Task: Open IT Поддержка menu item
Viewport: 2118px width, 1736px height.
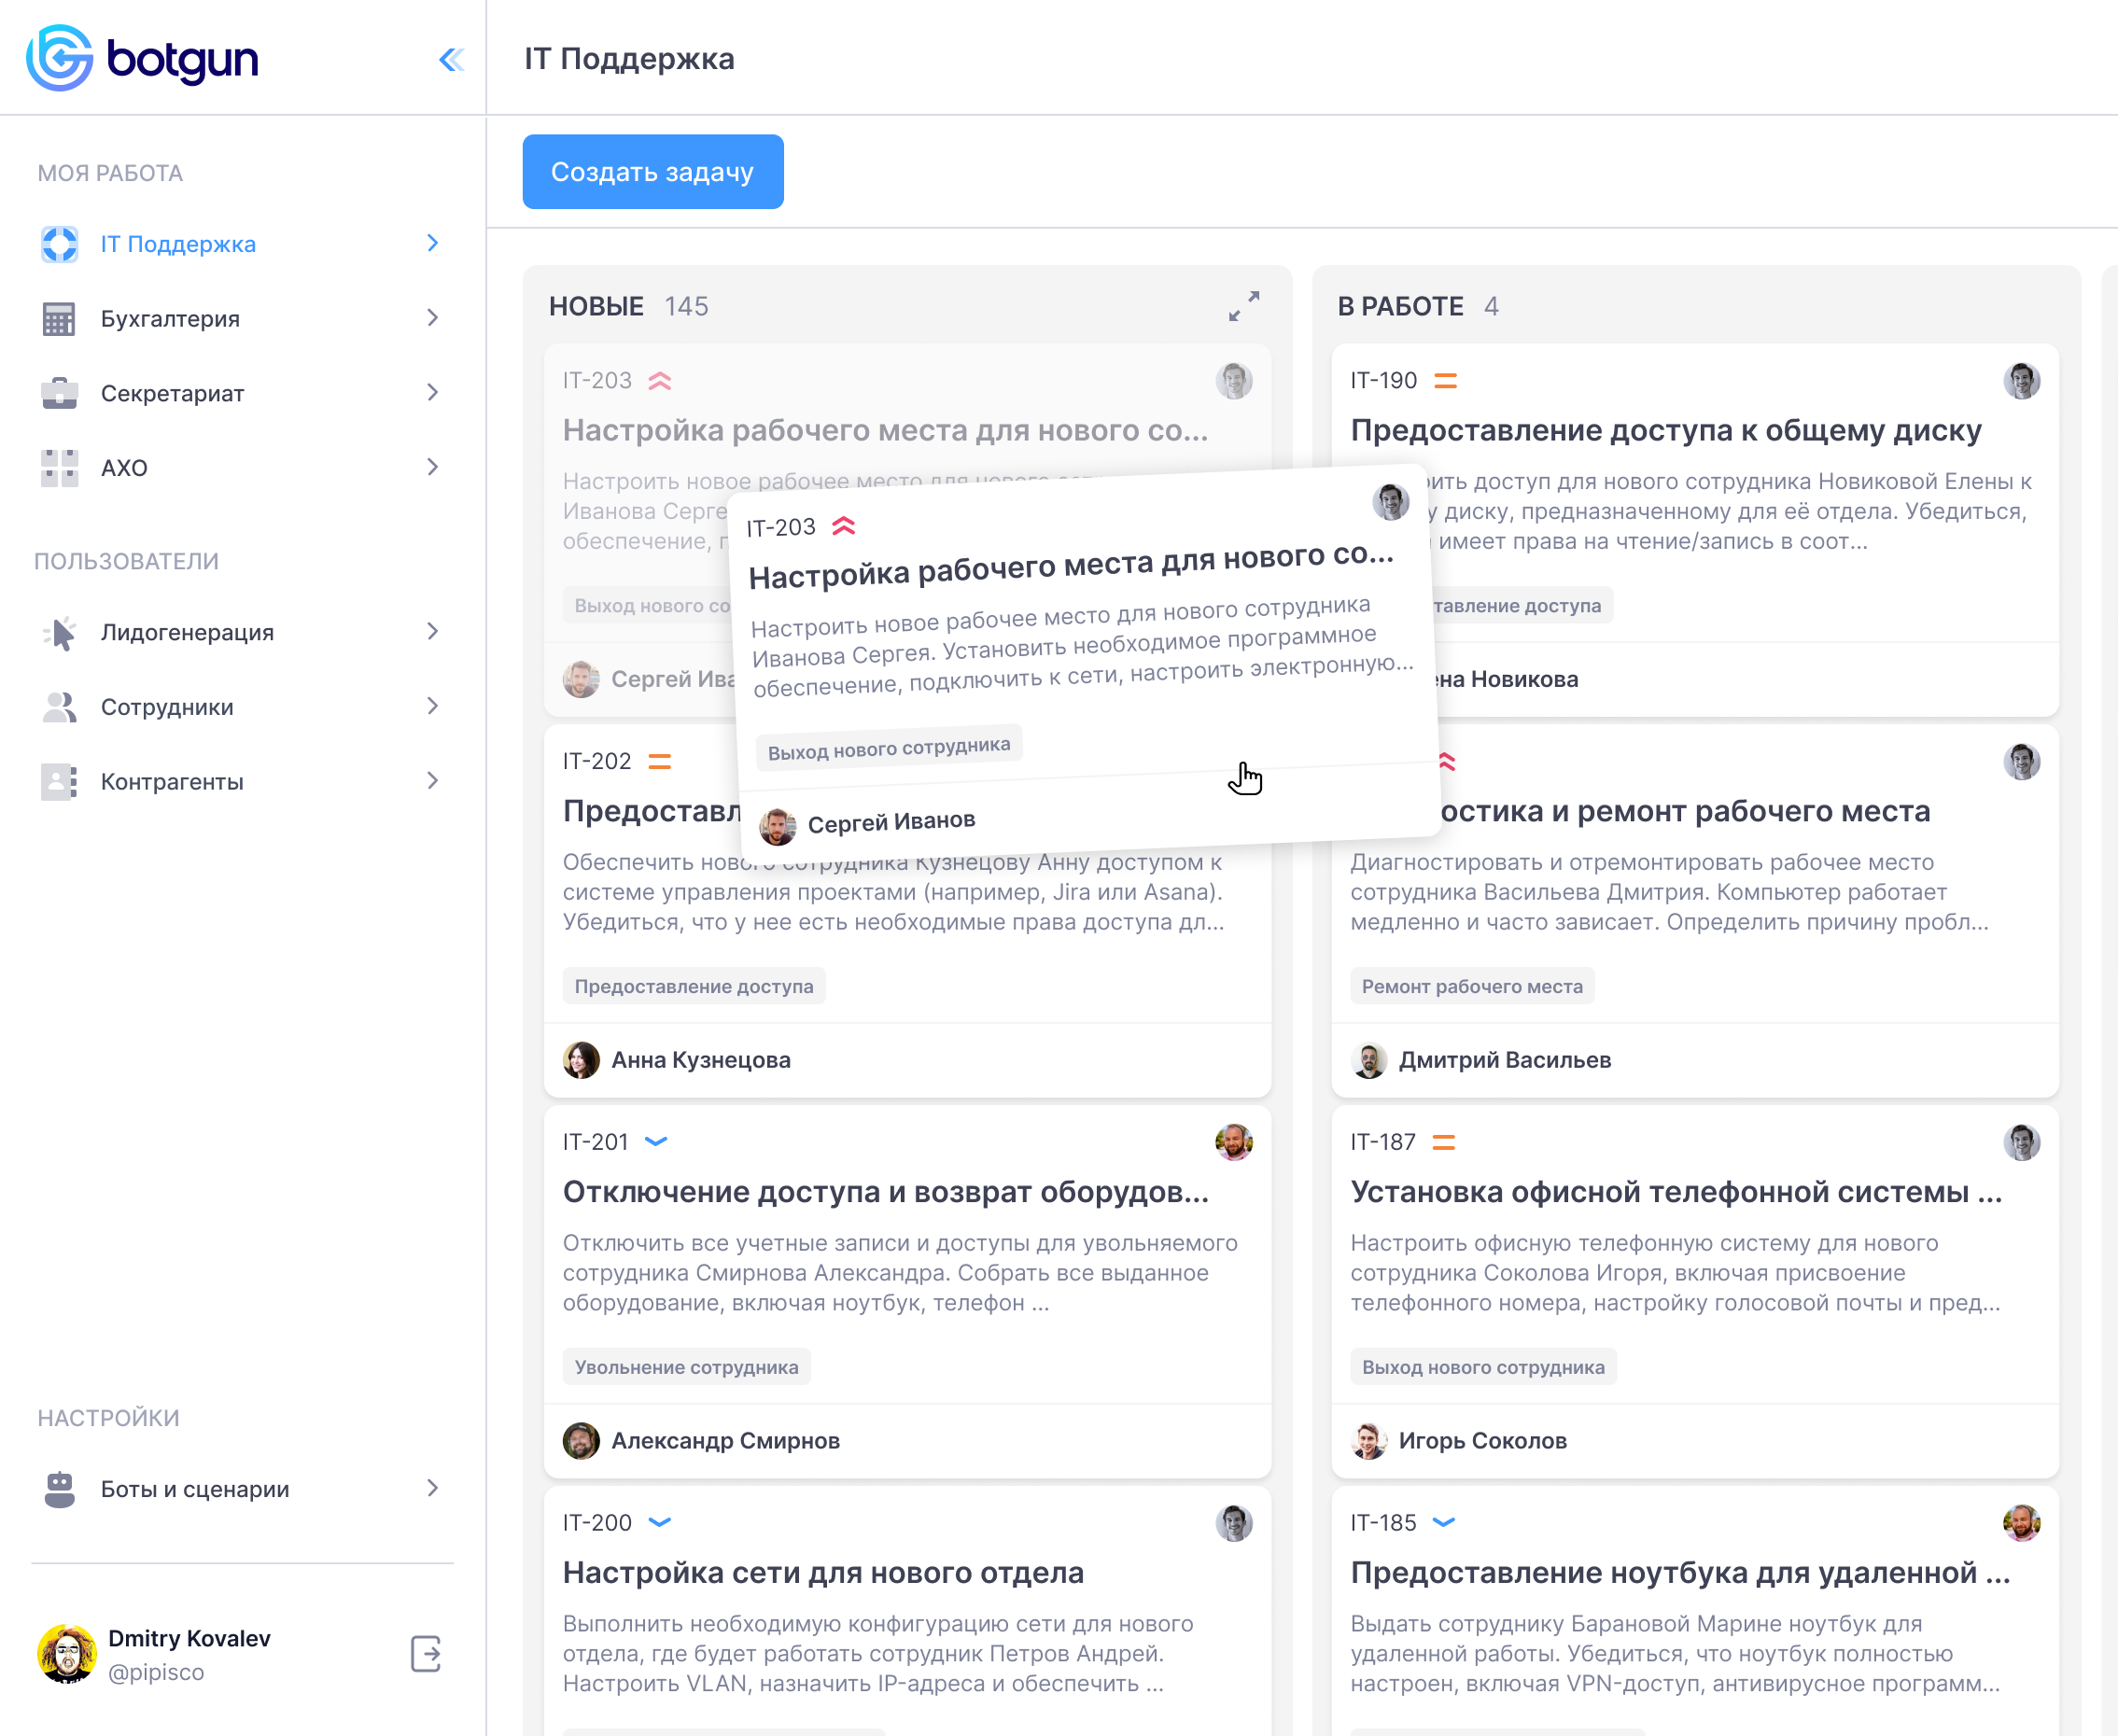Action: click(242, 244)
